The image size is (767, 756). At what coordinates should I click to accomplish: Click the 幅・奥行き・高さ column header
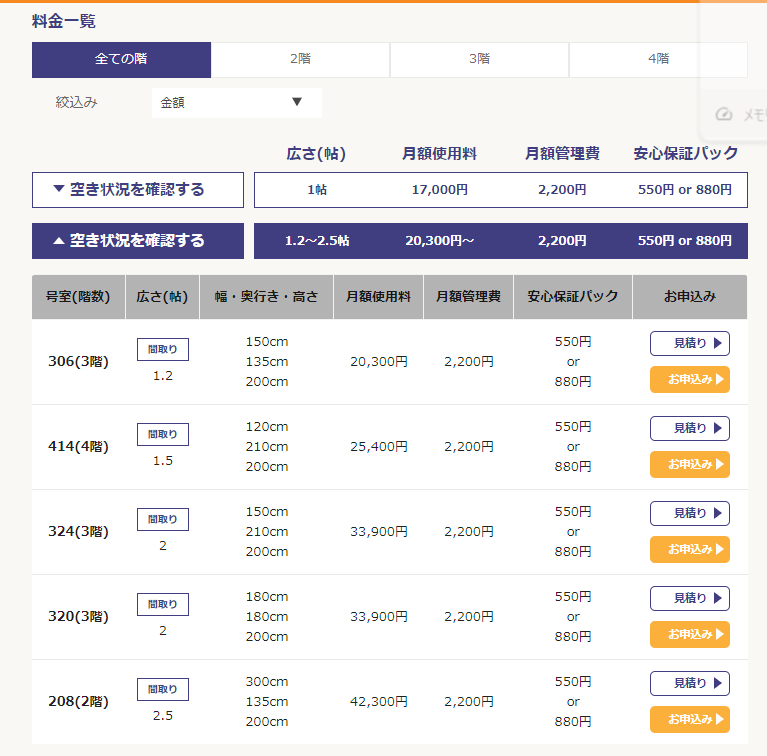pos(267,297)
